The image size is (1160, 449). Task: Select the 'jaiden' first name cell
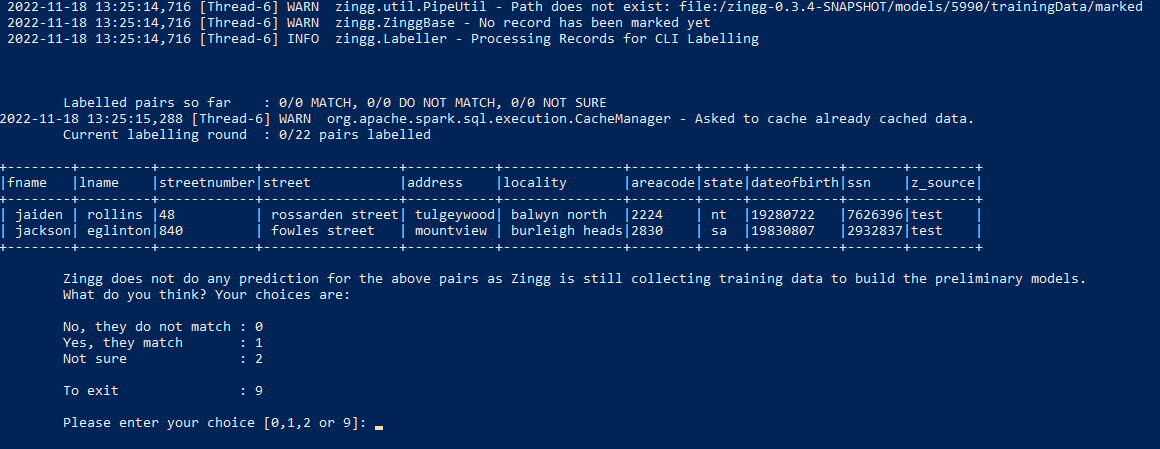click(41, 215)
